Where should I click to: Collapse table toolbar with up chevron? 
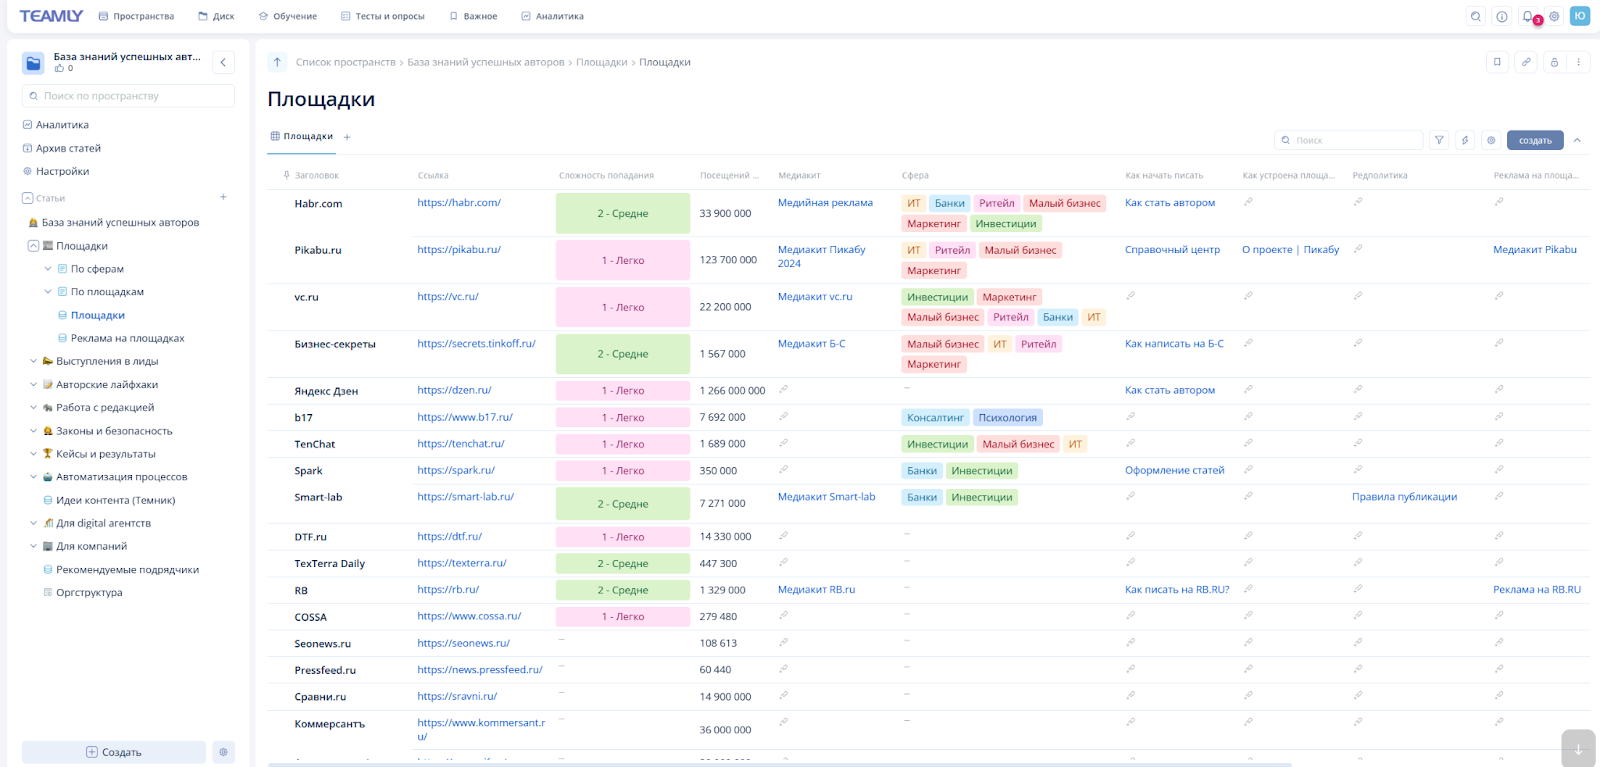coord(1577,140)
